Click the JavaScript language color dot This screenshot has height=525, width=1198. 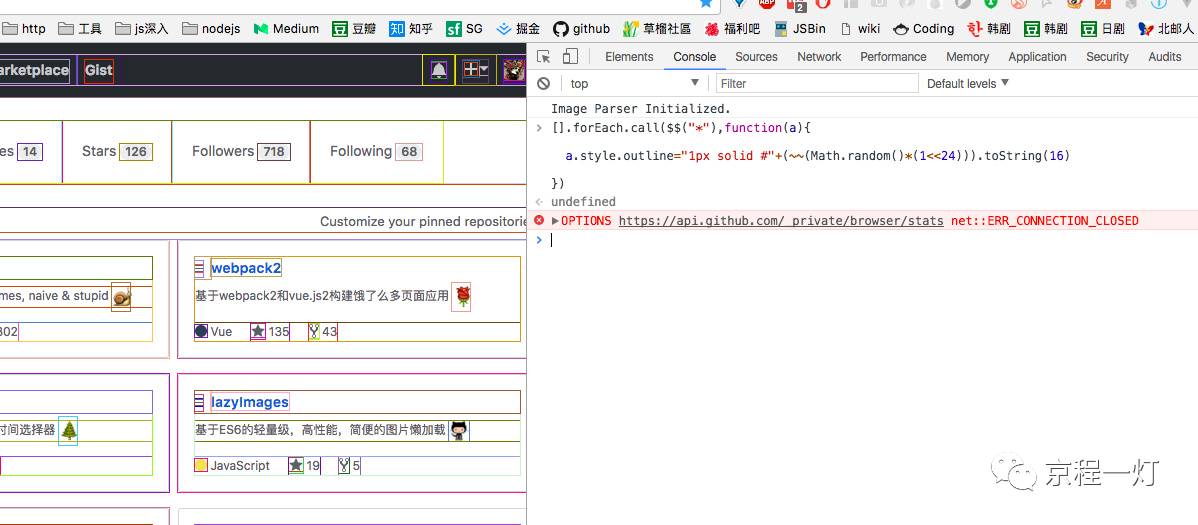coord(201,465)
